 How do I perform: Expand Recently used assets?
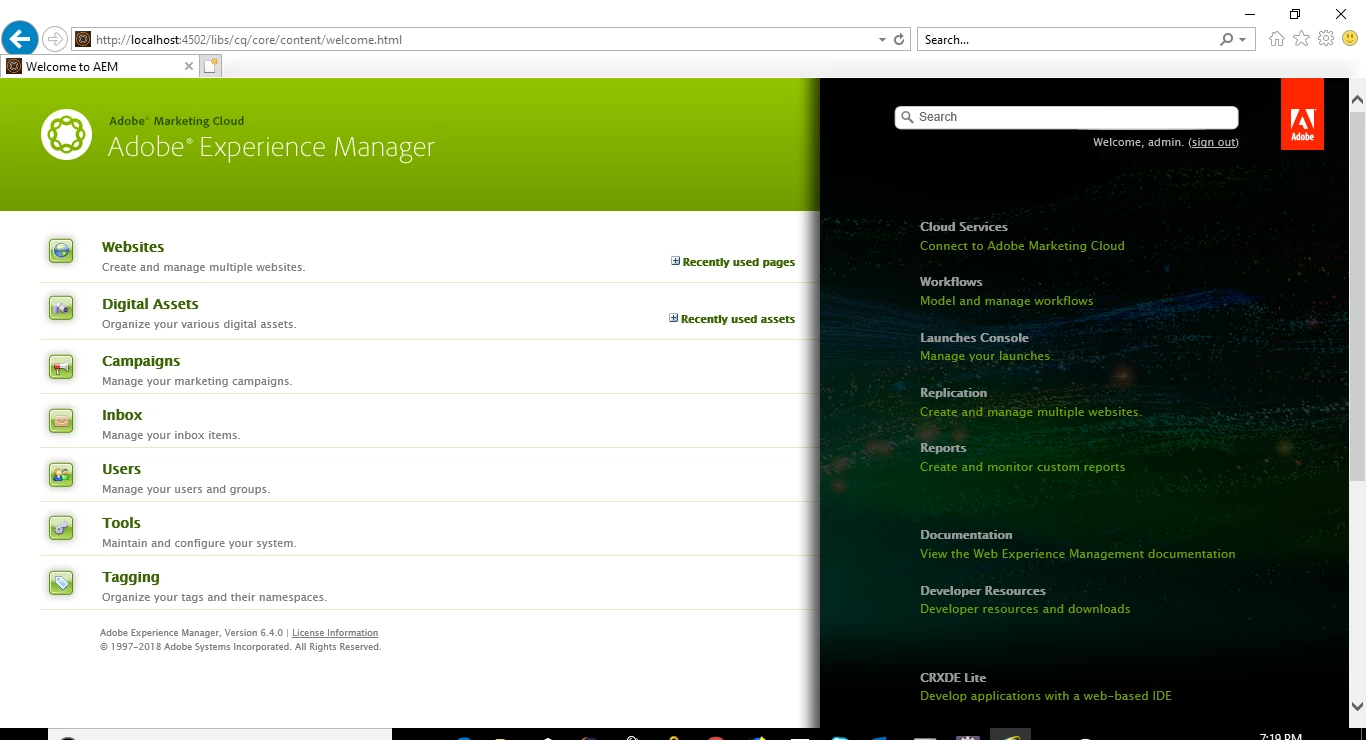[x=732, y=319]
